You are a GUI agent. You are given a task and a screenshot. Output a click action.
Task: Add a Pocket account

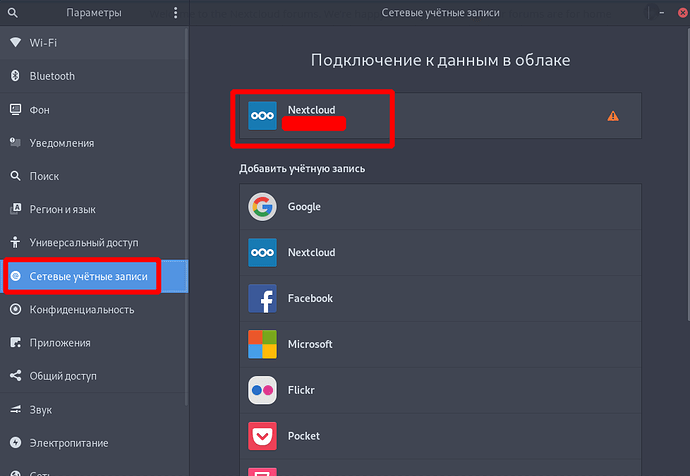440,436
